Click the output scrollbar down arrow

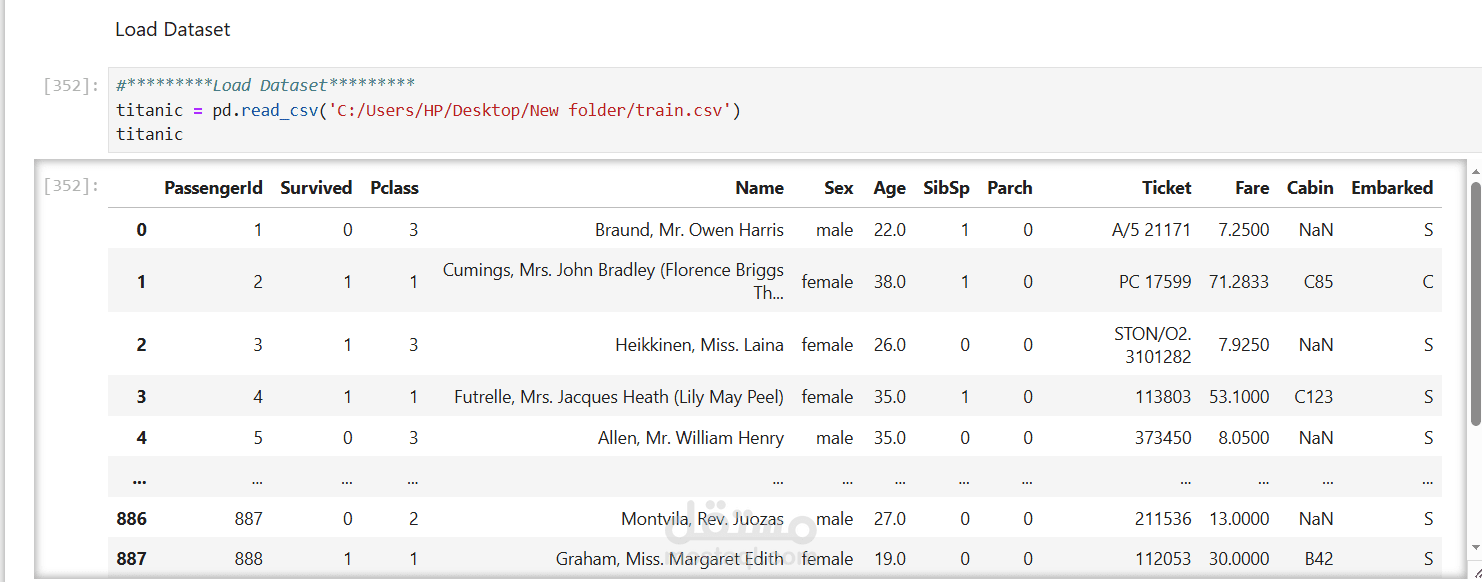[1475, 547]
